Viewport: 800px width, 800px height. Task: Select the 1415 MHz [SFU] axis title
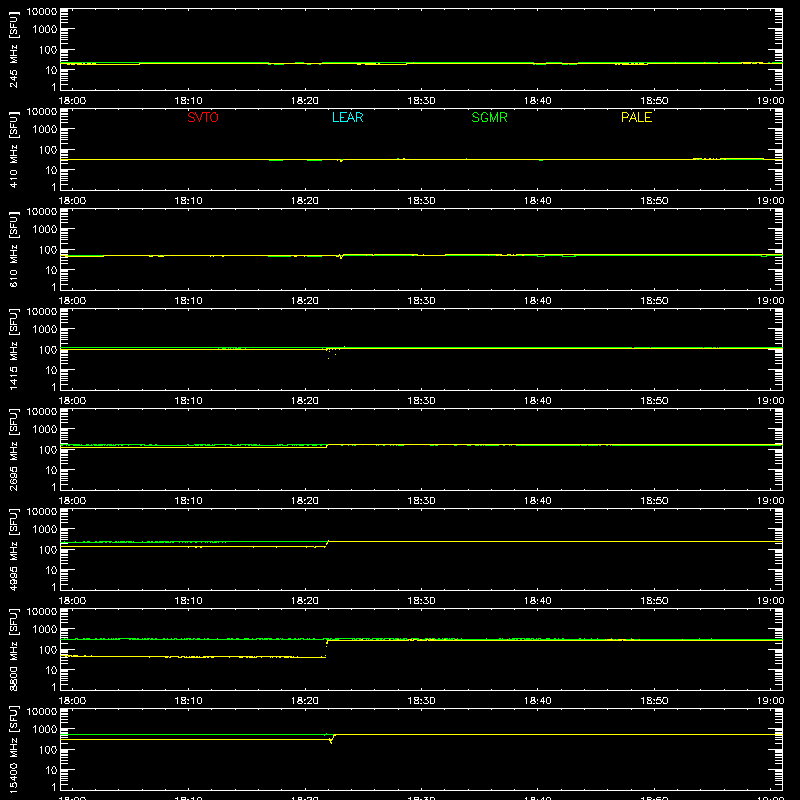[14, 349]
